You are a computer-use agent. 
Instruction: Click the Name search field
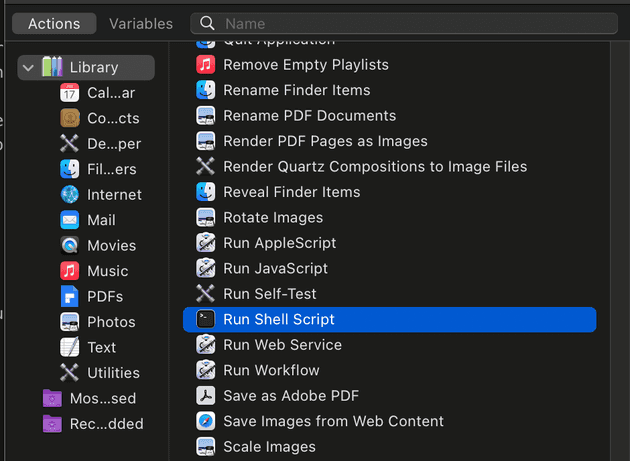click(x=404, y=24)
